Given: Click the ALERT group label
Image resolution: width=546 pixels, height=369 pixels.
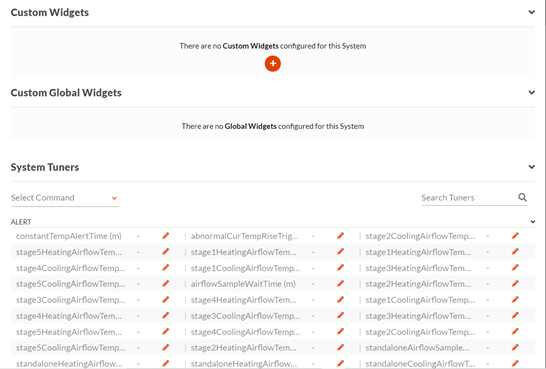Looking at the screenshot, I should pos(21,222).
